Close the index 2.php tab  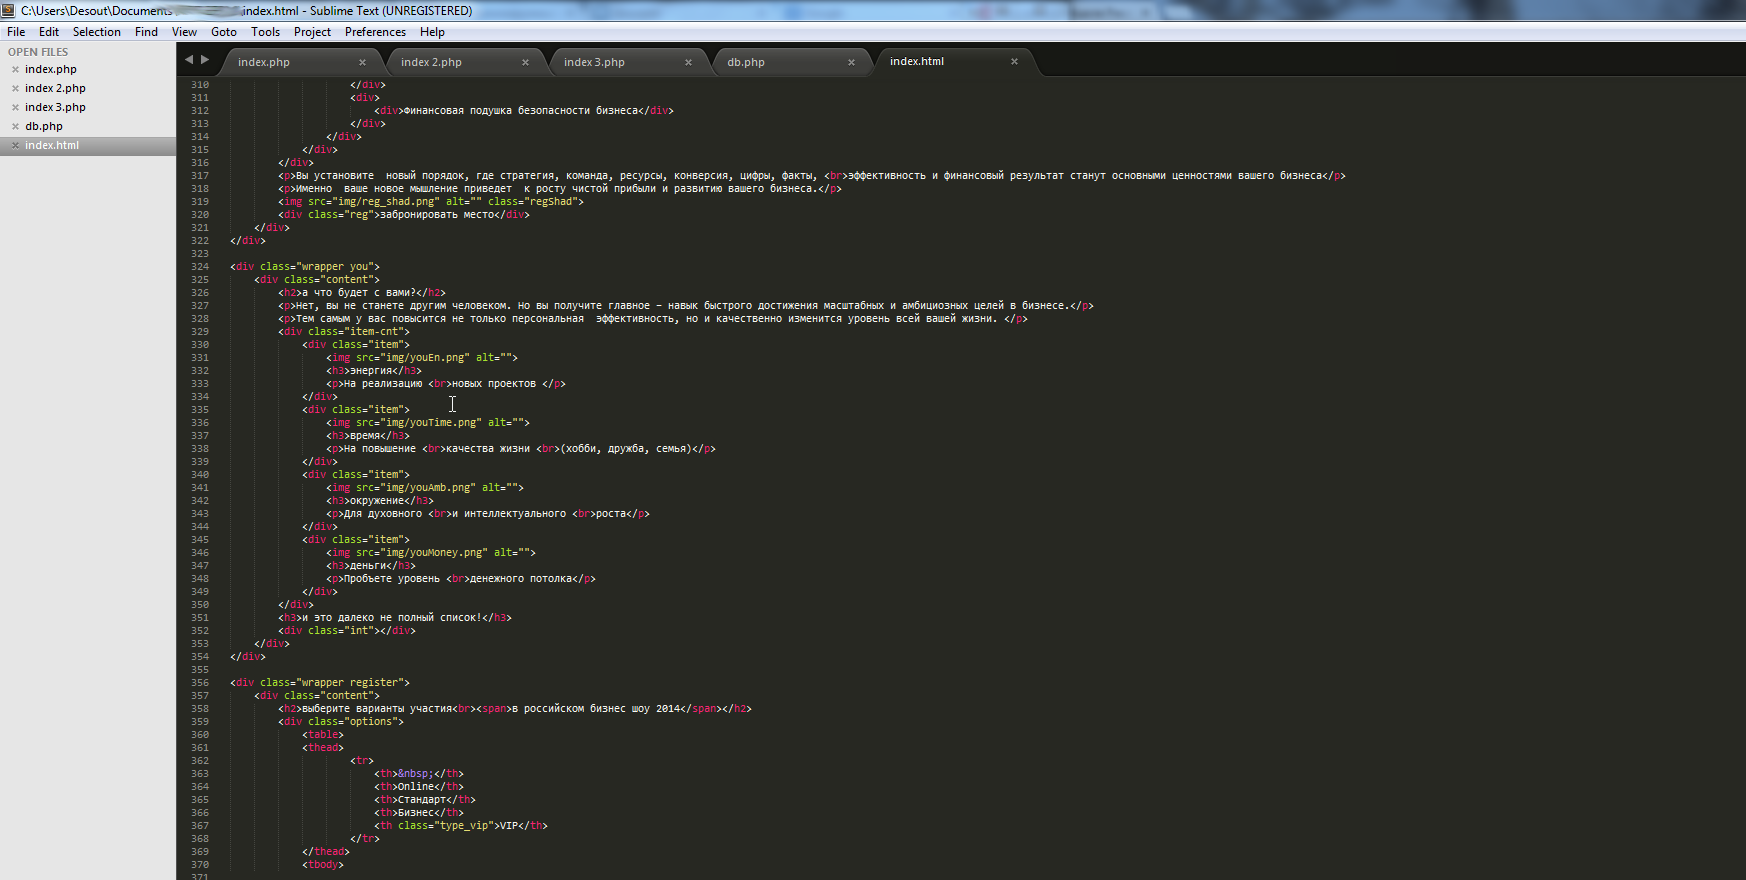525,62
